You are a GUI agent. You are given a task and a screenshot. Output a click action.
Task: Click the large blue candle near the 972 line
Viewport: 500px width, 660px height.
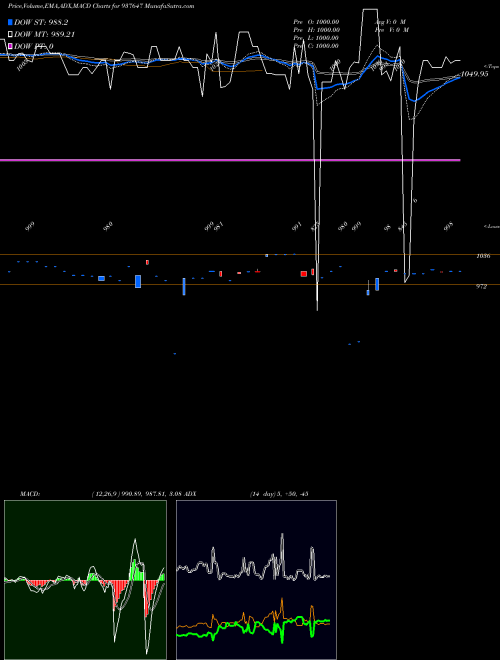click(x=138, y=281)
